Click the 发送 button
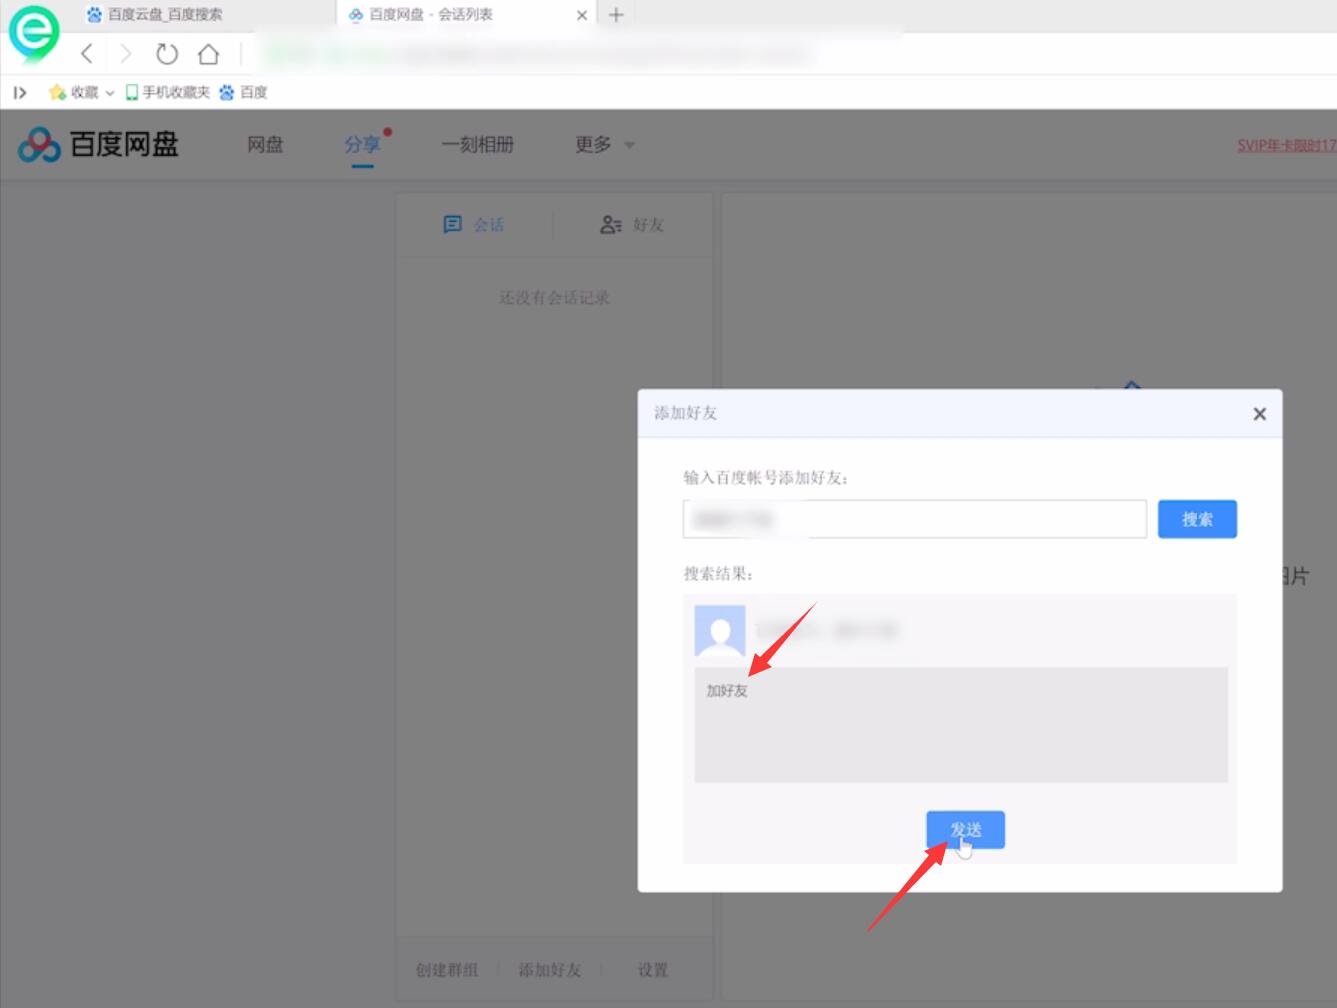The image size is (1337, 1008). coord(965,830)
